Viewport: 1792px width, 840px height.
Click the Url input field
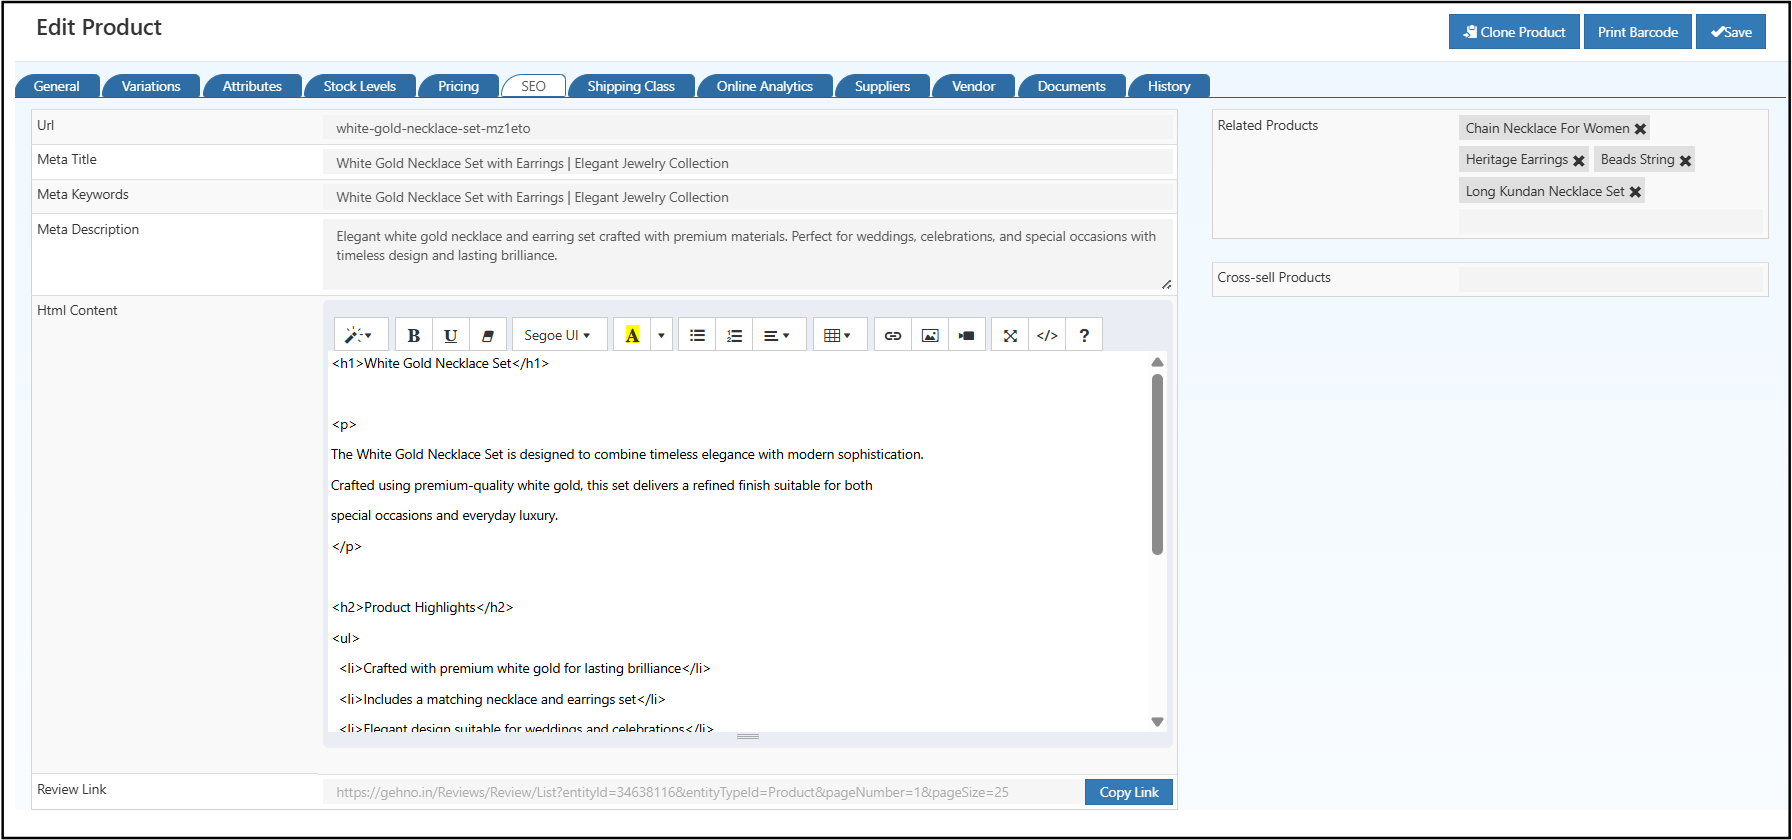(x=747, y=128)
